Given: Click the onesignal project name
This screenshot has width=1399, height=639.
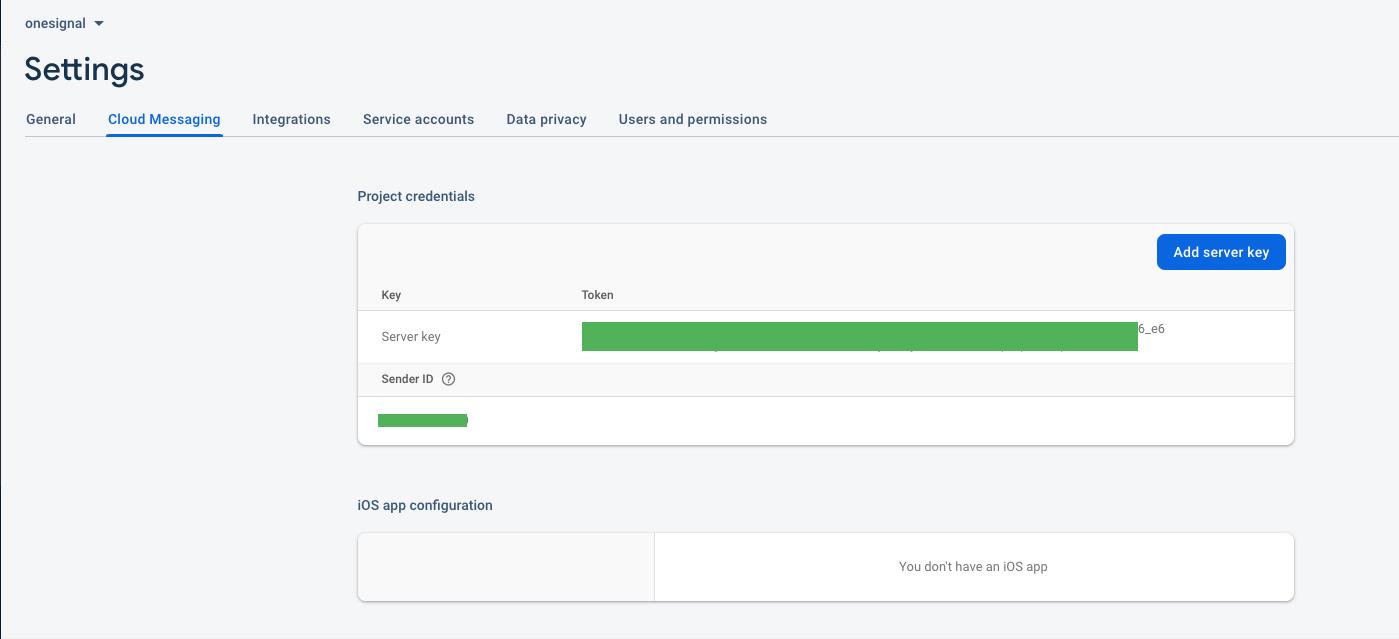Looking at the screenshot, I should click(x=55, y=23).
